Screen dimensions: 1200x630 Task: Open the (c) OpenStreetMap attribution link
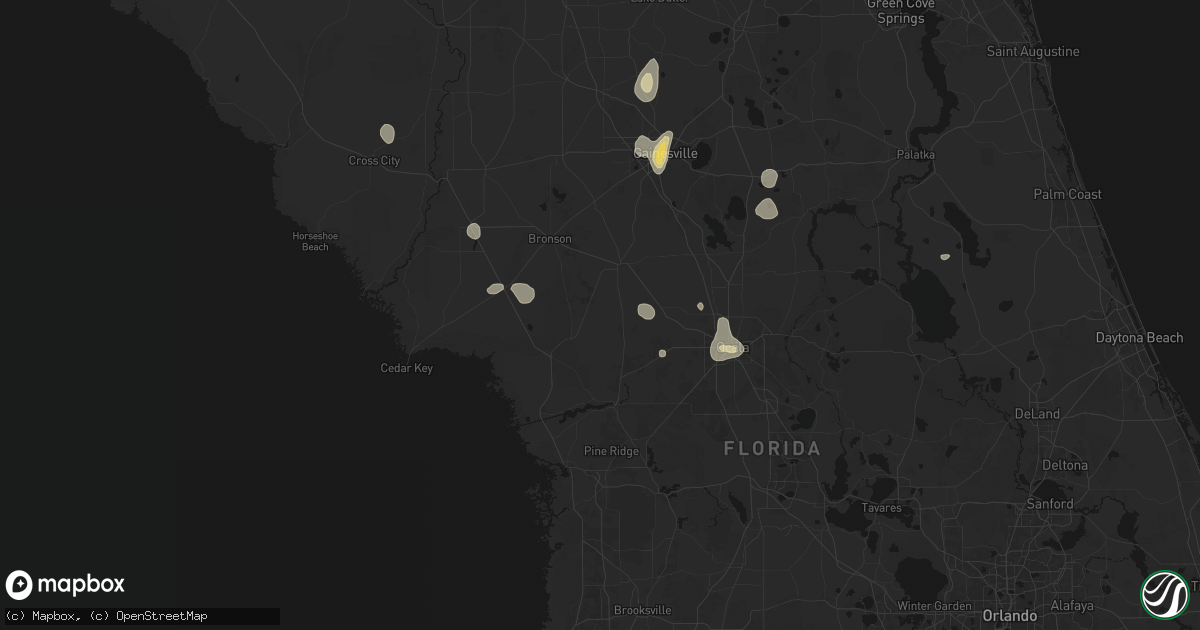click(148, 616)
